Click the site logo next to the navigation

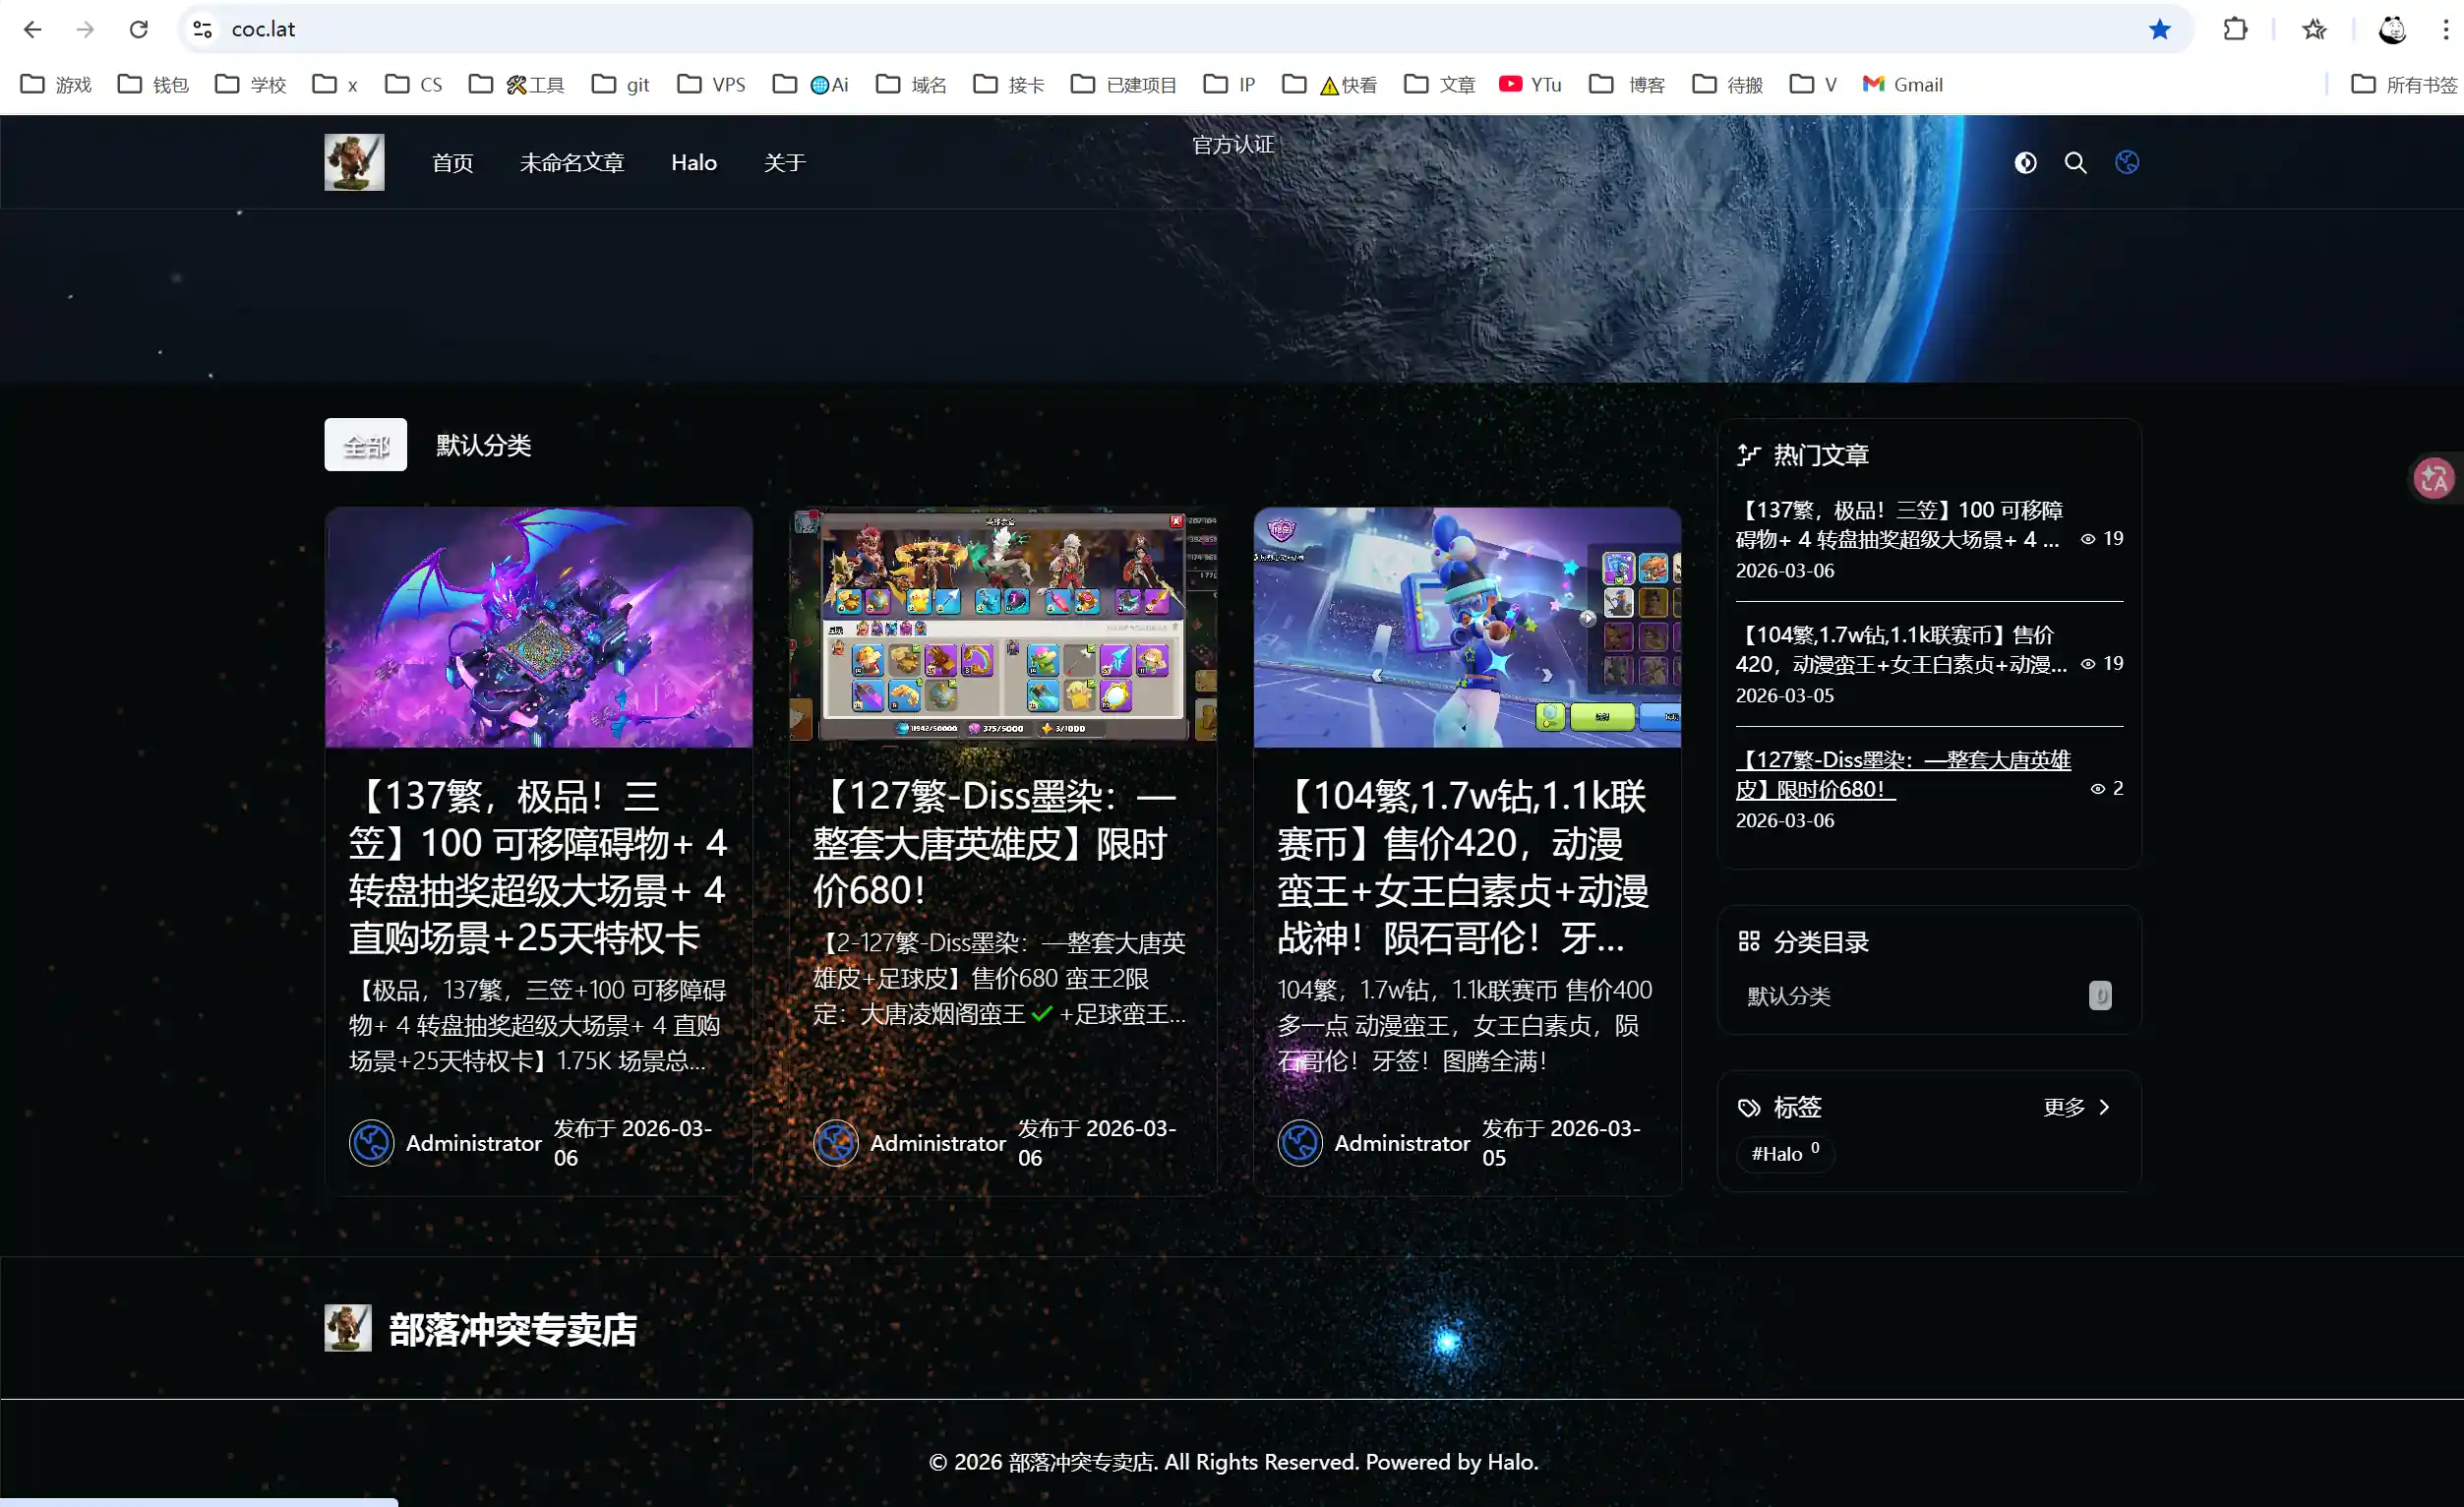[x=353, y=161]
